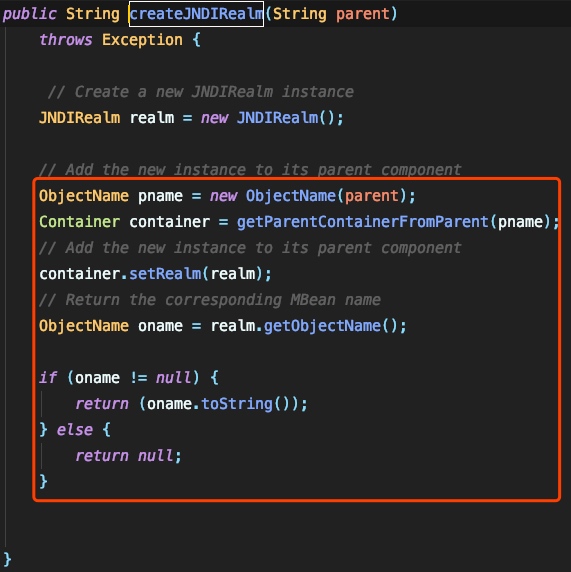Screen dimensions: 571x572
Task: Click the 'parent' parameter in the method signature
Action: 363,15
